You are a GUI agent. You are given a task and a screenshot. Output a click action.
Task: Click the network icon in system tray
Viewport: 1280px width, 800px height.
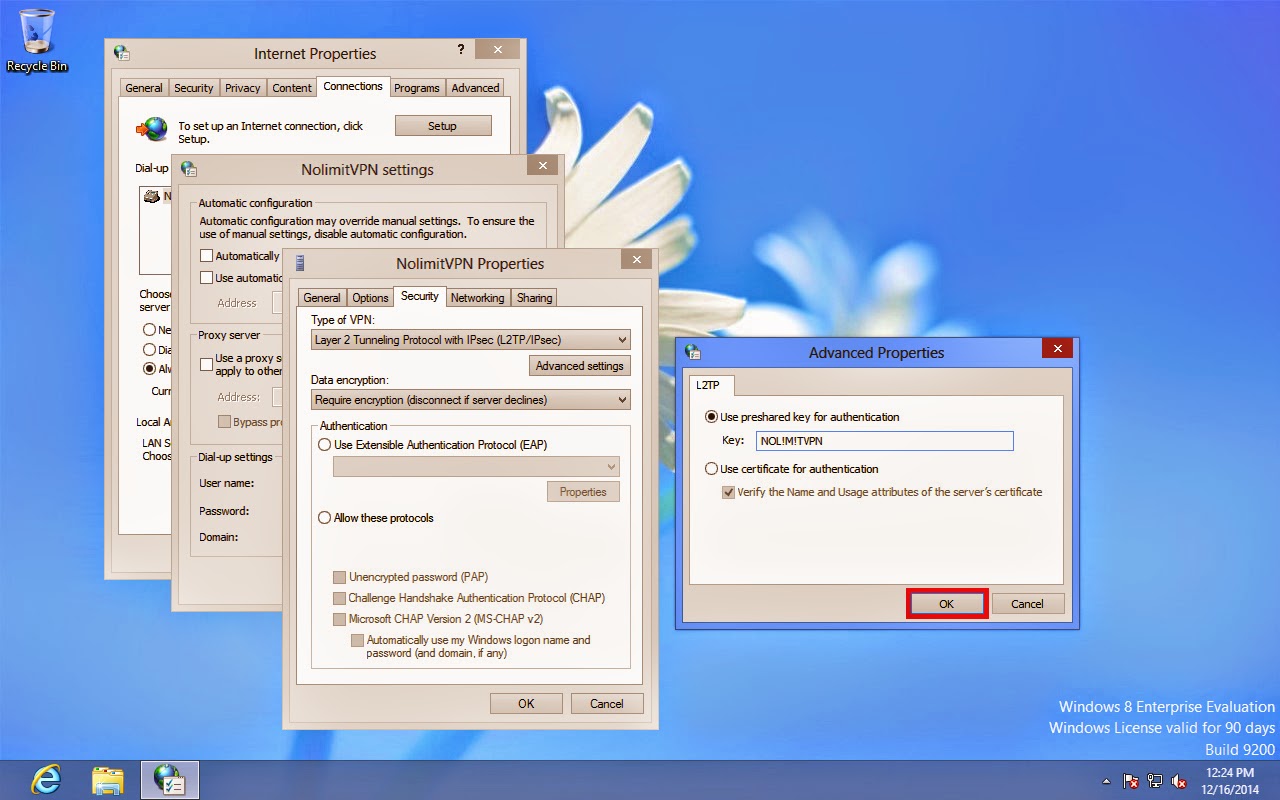point(1156,781)
